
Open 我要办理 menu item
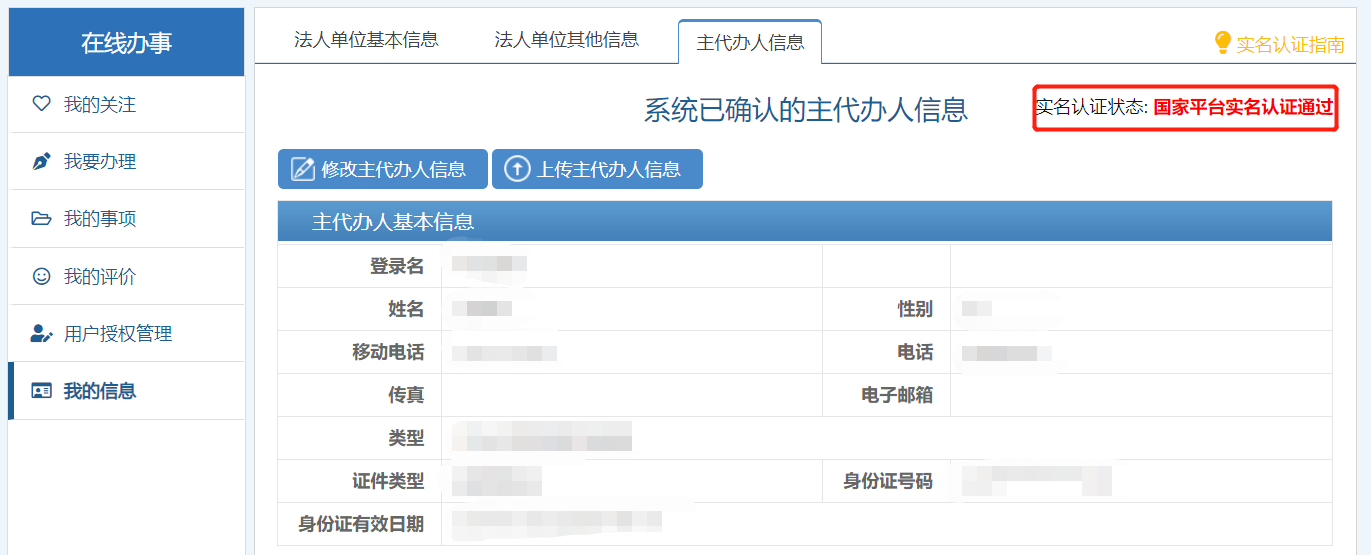(x=100, y=162)
